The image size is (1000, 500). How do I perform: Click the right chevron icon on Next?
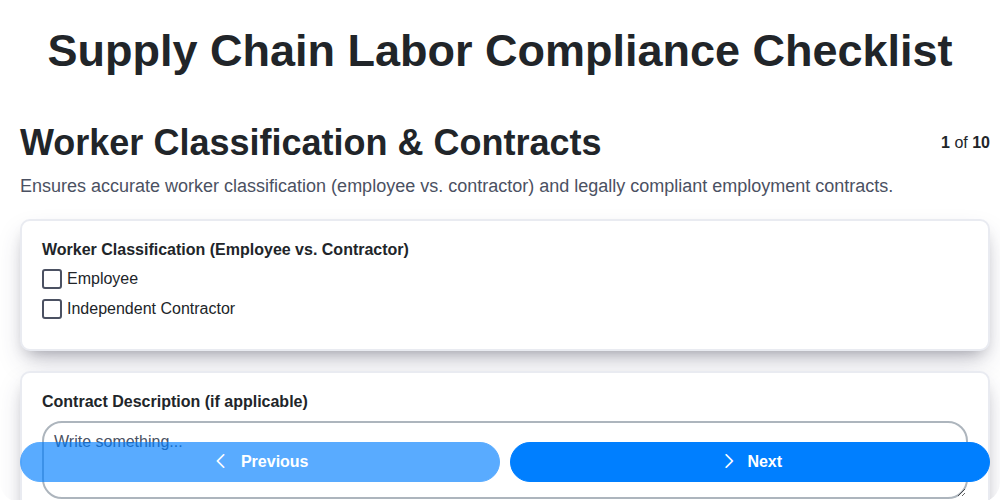point(729,461)
